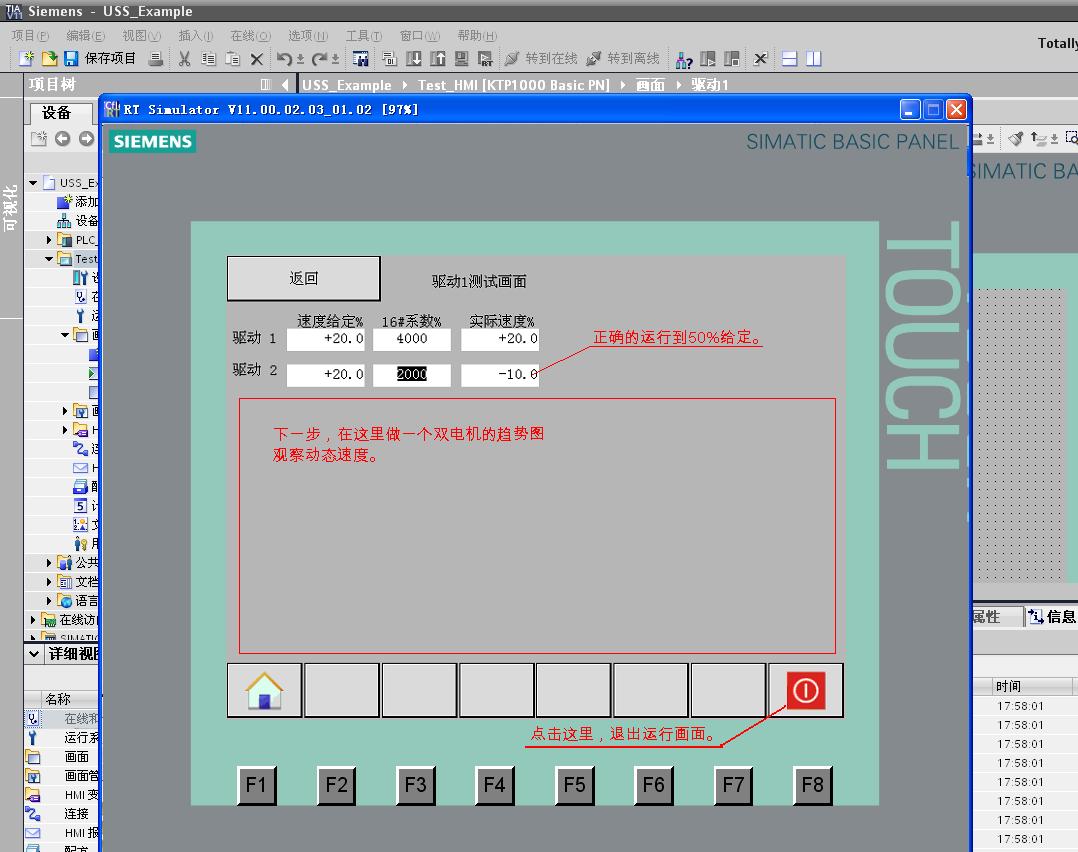This screenshot has height=852, width=1078.
Task: Click 画面 in breadcrumb path
Action: (x=650, y=85)
